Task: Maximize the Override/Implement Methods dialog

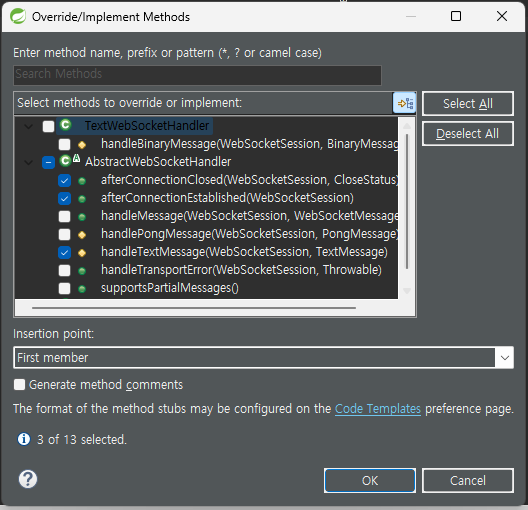Action: 456,16
